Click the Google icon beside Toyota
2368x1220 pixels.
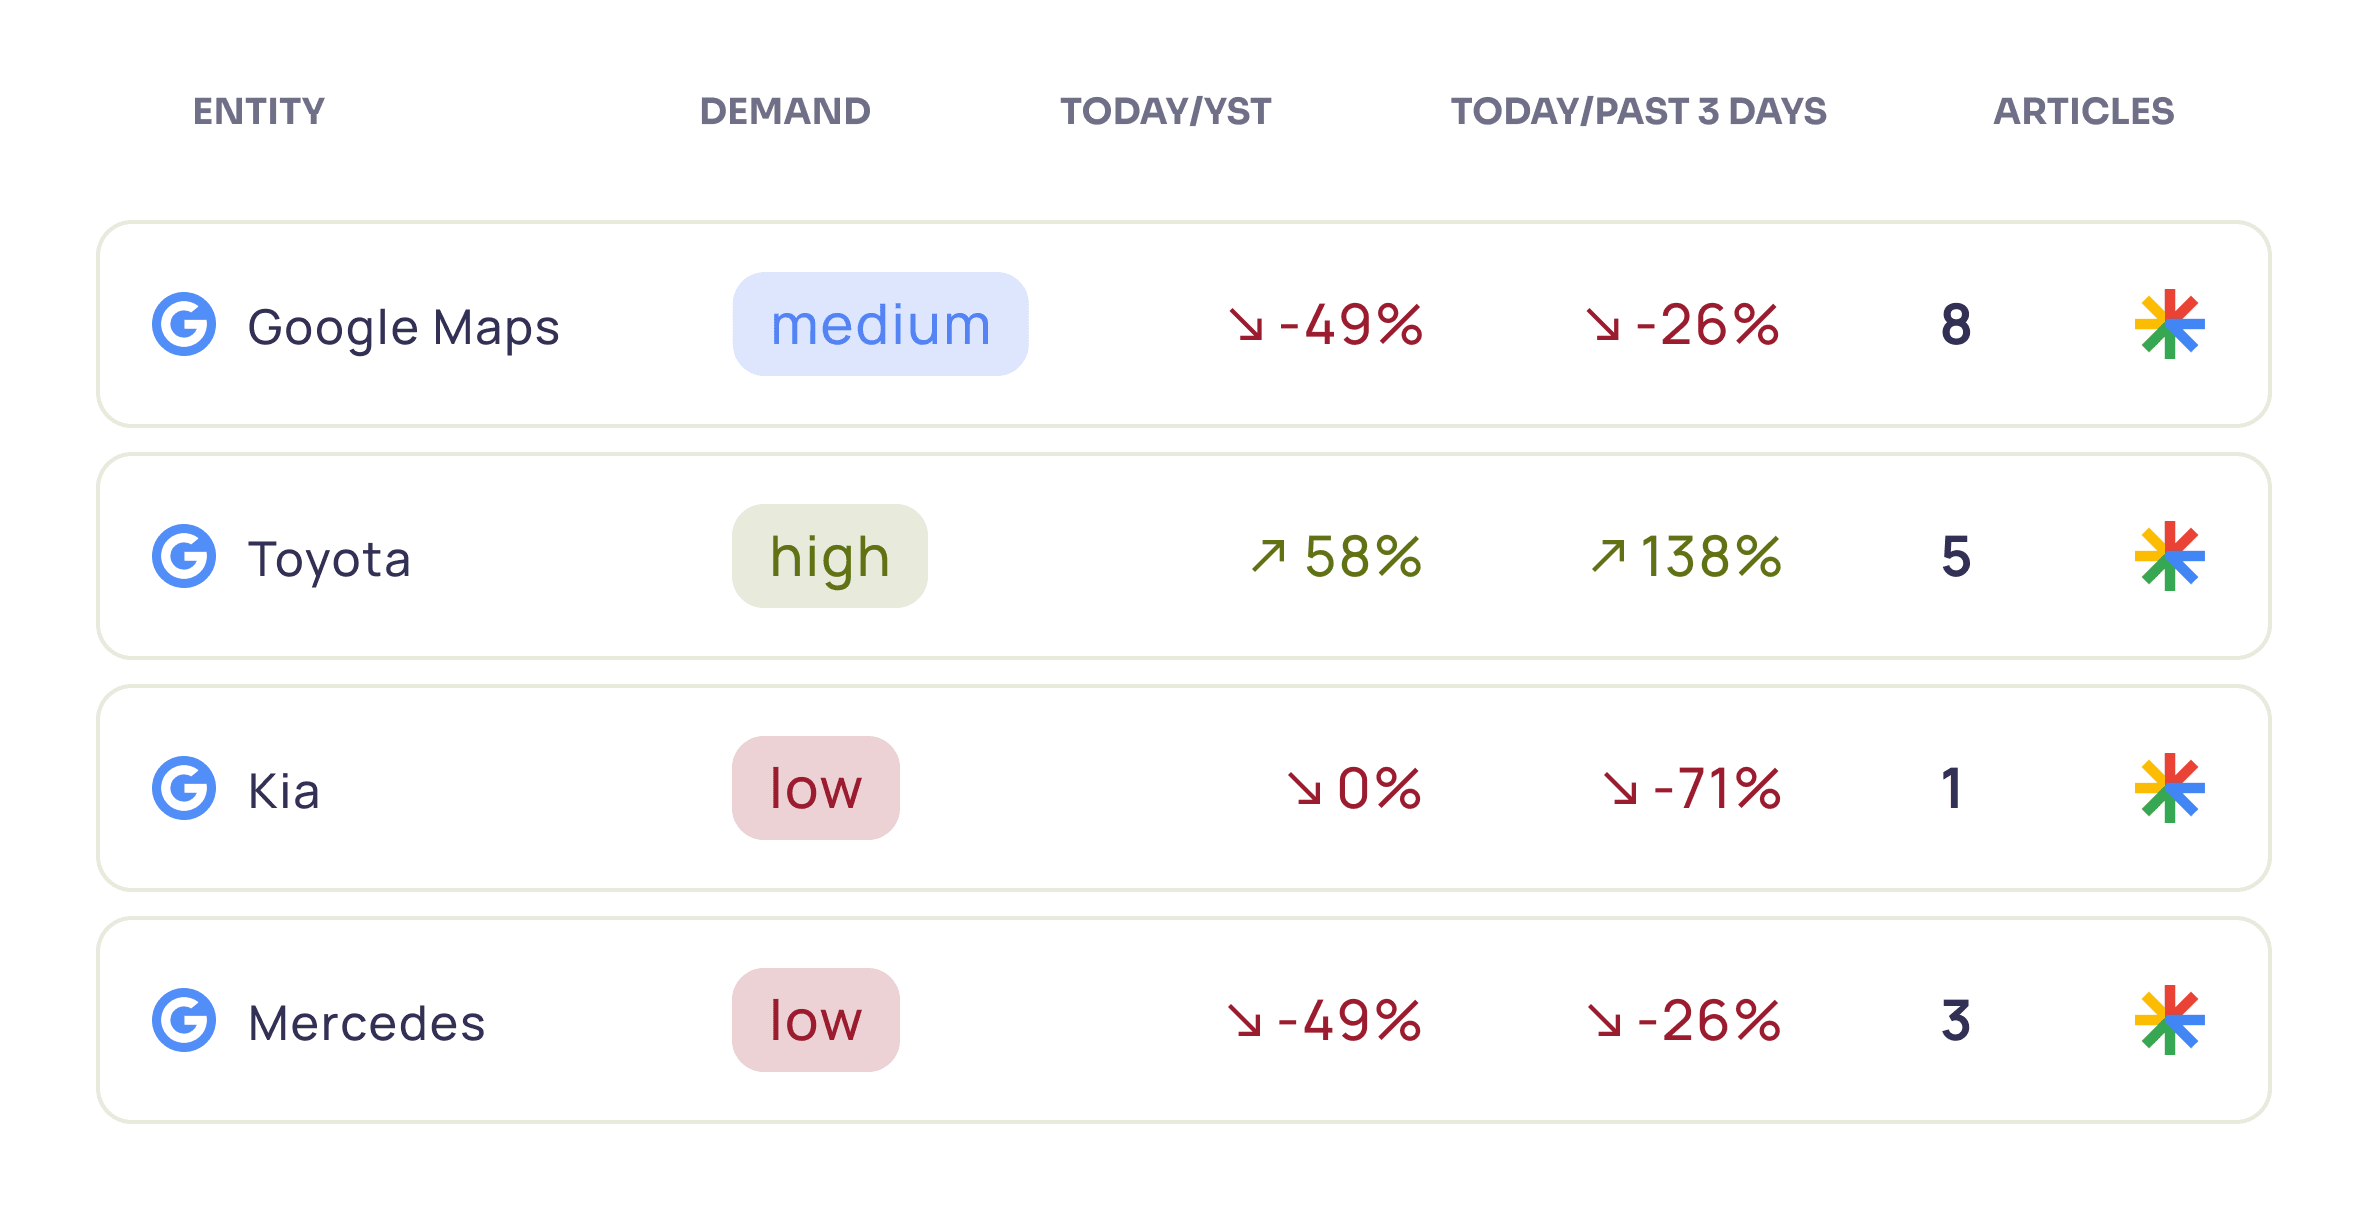[184, 556]
